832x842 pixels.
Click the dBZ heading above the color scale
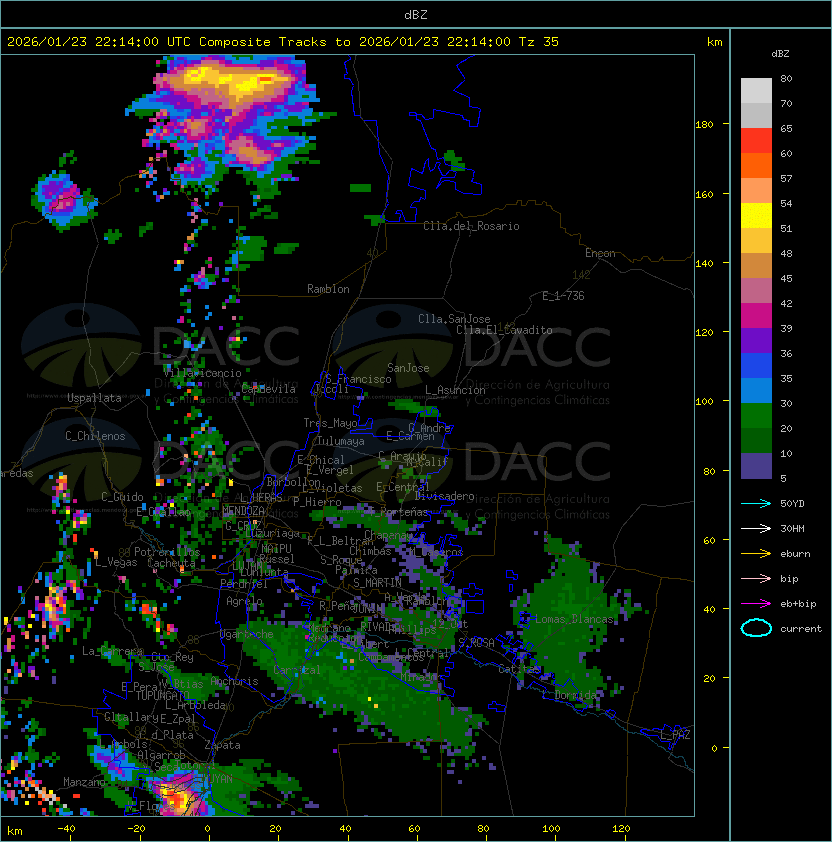780,54
